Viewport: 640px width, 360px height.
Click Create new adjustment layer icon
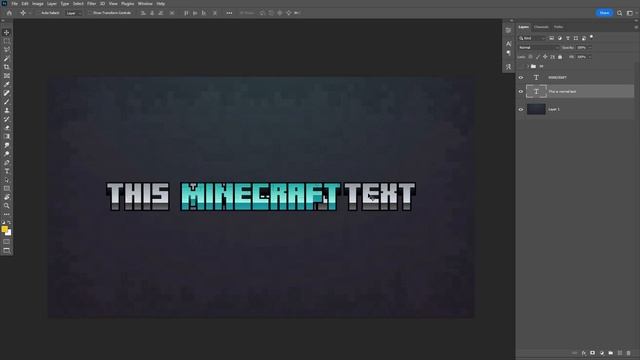click(602, 353)
